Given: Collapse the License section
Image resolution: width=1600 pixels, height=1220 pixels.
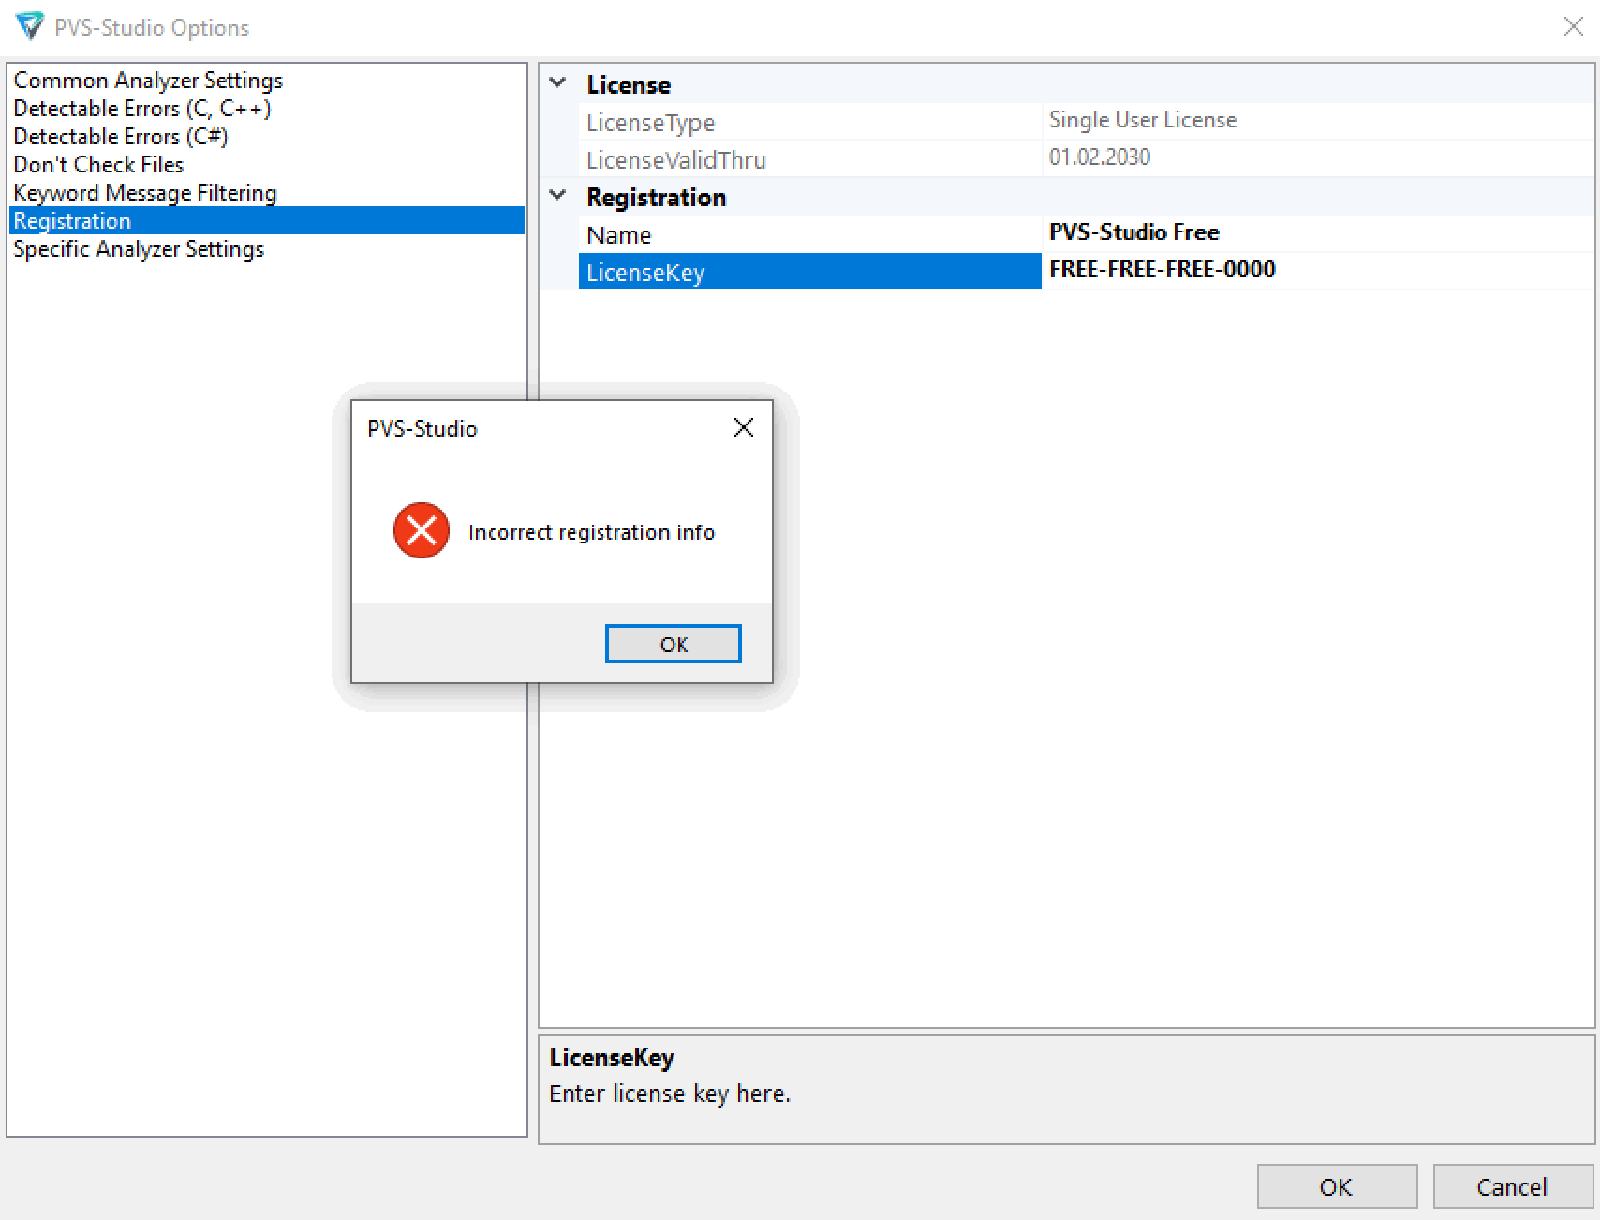Looking at the screenshot, I should click(x=558, y=83).
